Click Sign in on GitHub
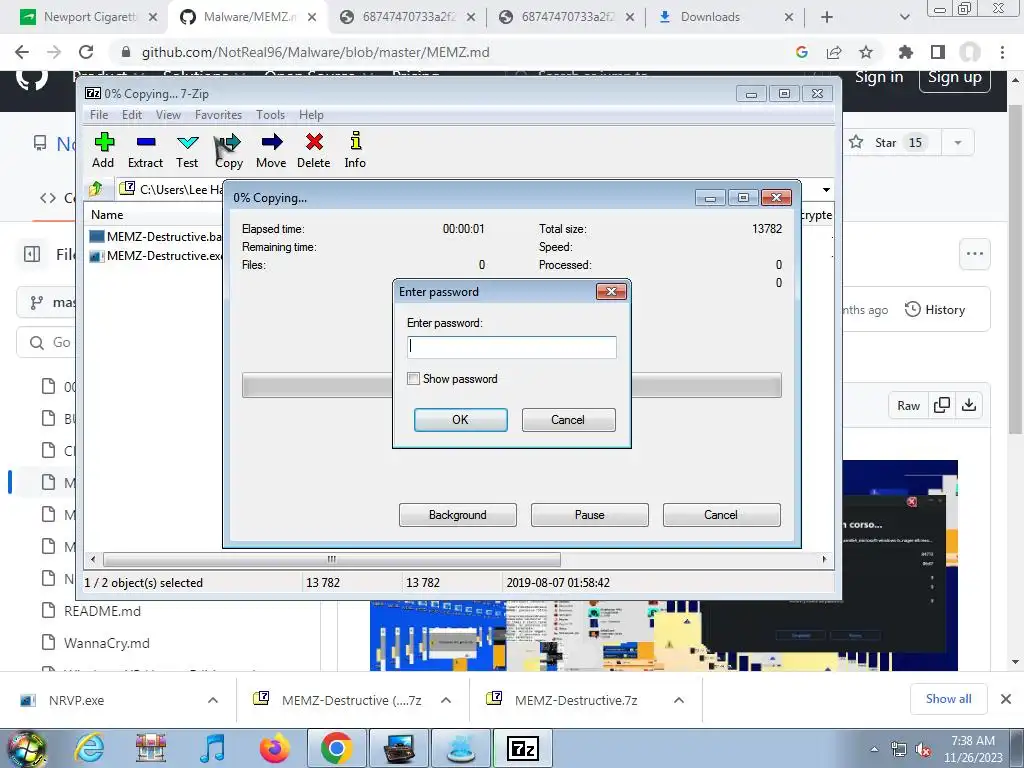This screenshot has height=768, width=1024. point(879,77)
